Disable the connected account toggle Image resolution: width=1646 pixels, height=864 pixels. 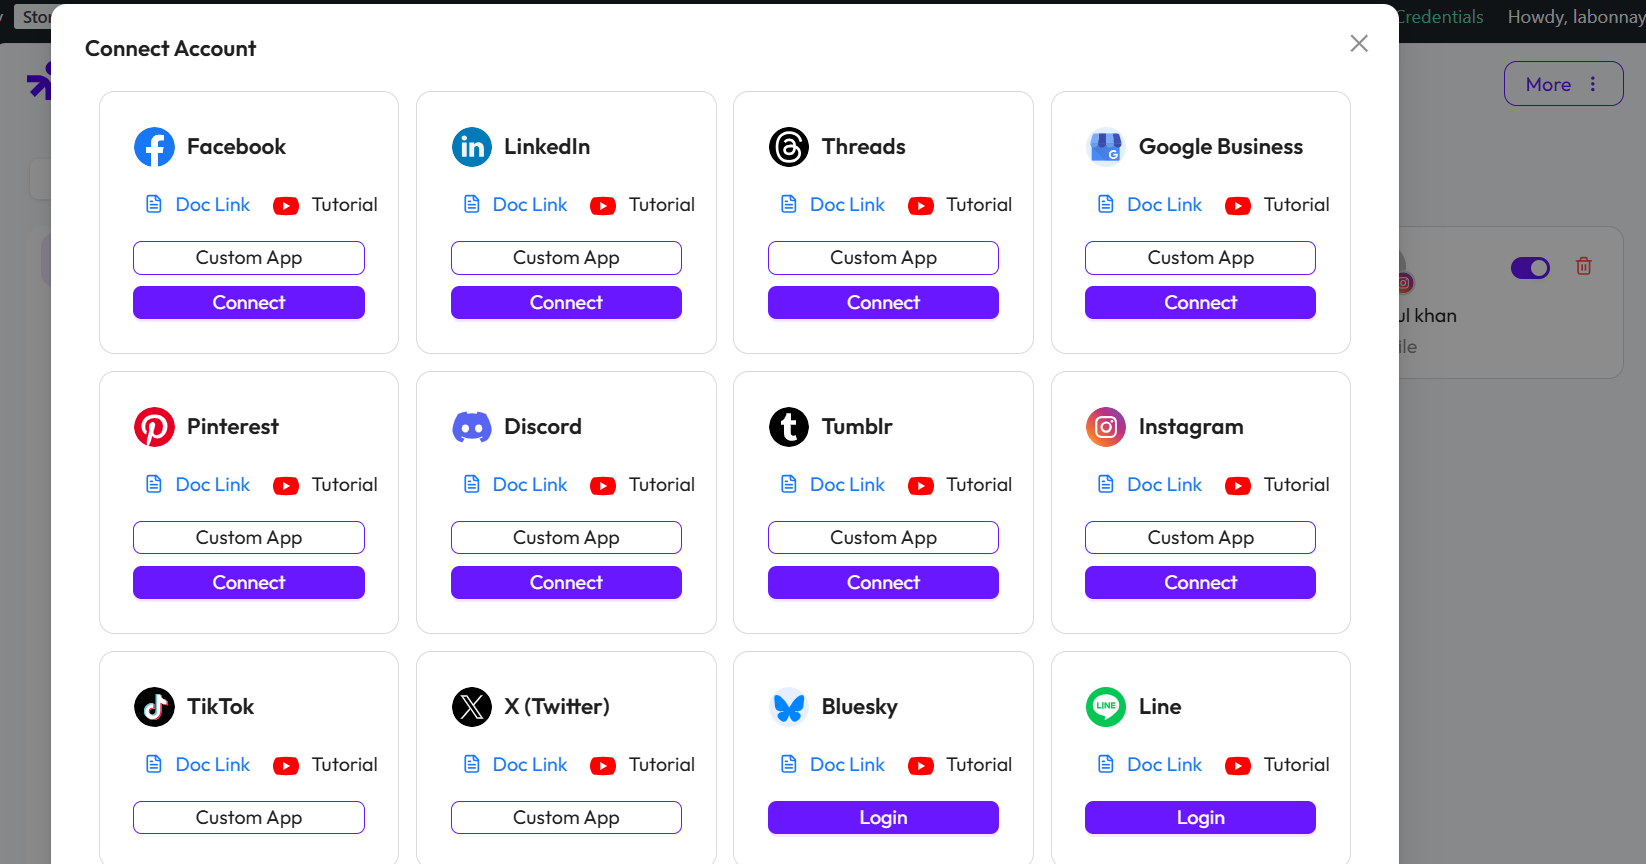[x=1530, y=268]
